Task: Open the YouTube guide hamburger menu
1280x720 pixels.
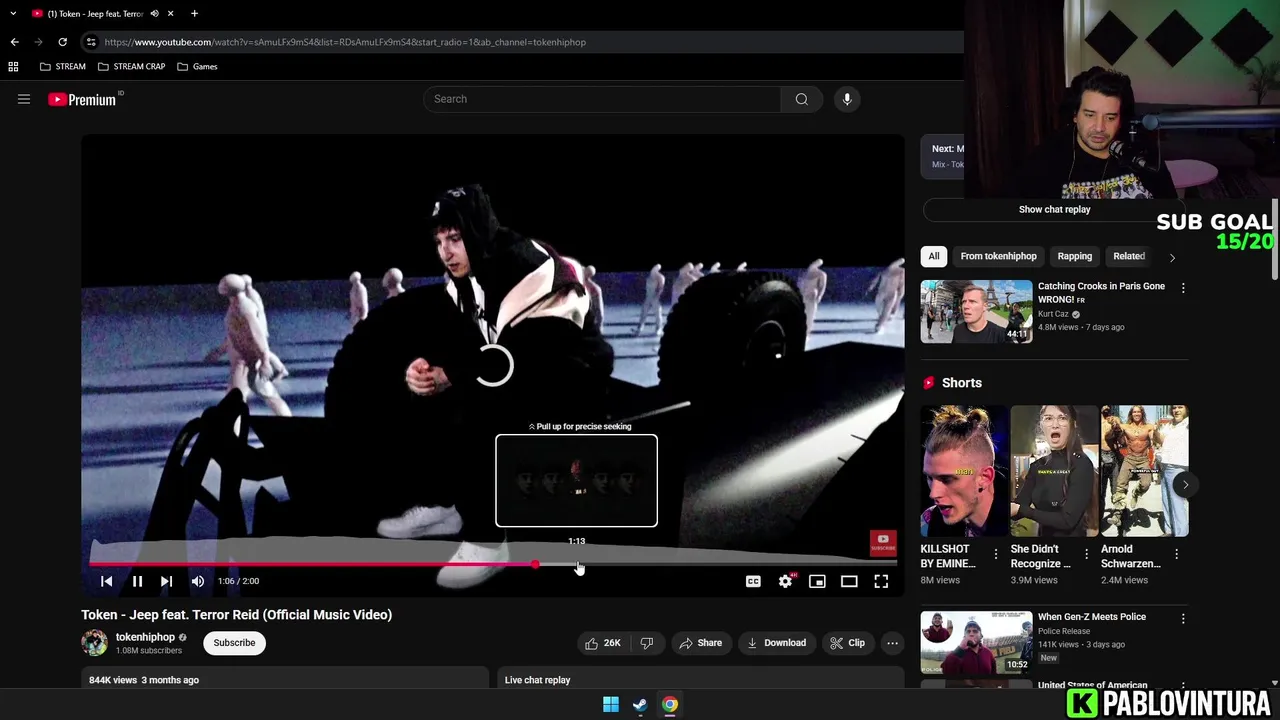Action: click(x=24, y=99)
